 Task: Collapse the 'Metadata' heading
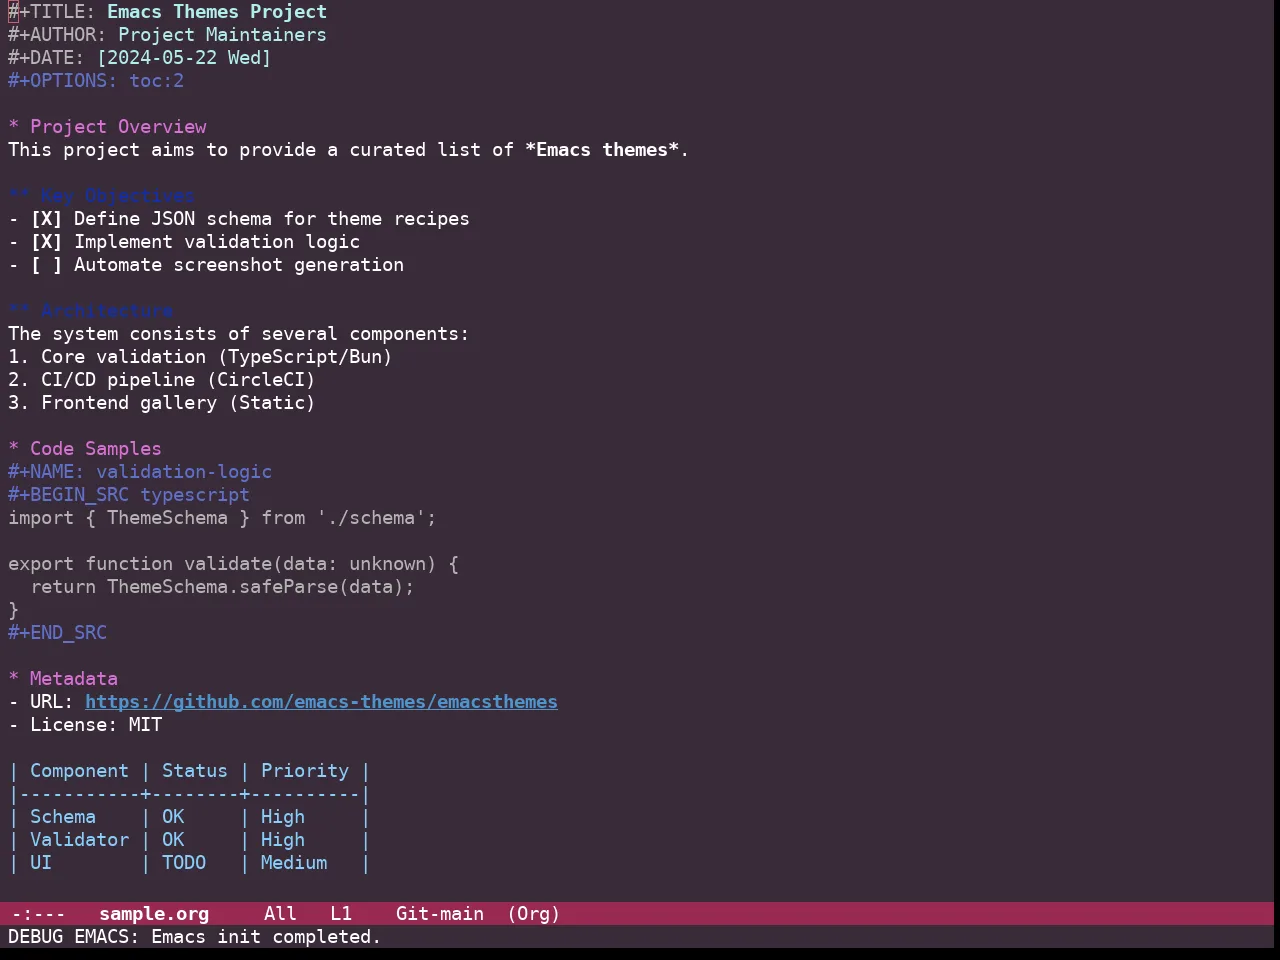point(63,679)
